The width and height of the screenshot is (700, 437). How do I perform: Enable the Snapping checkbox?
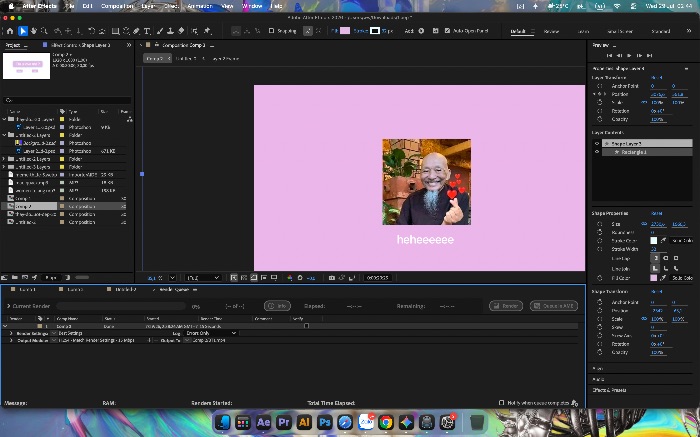pos(271,31)
